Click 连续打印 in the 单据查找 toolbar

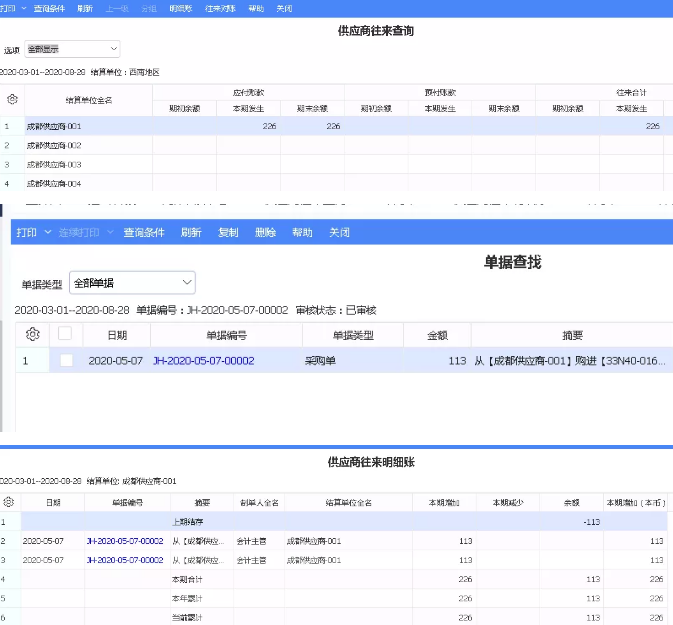tap(79, 232)
